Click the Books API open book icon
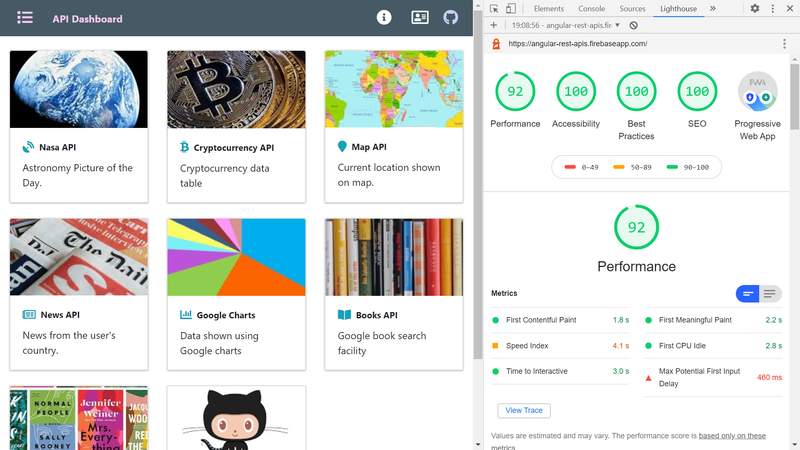800x450 pixels. click(344, 315)
